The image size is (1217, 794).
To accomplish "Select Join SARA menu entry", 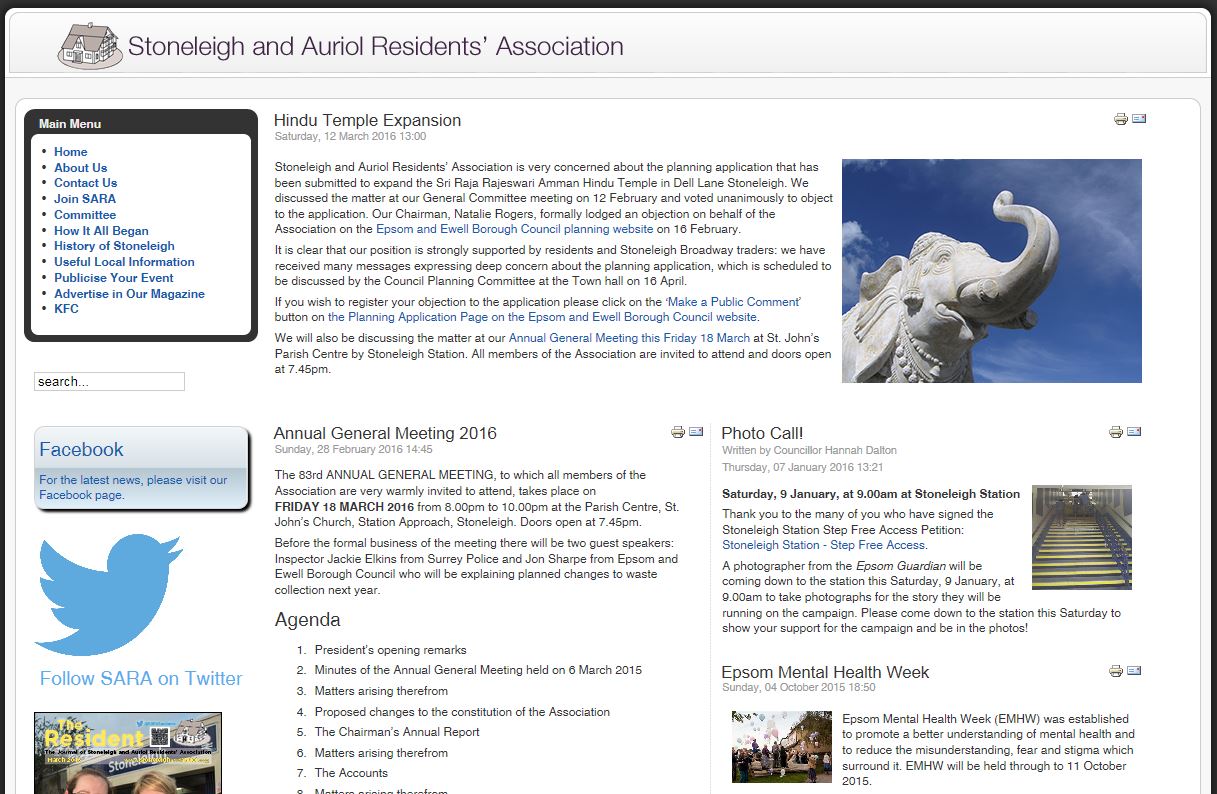I will [x=85, y=199].
